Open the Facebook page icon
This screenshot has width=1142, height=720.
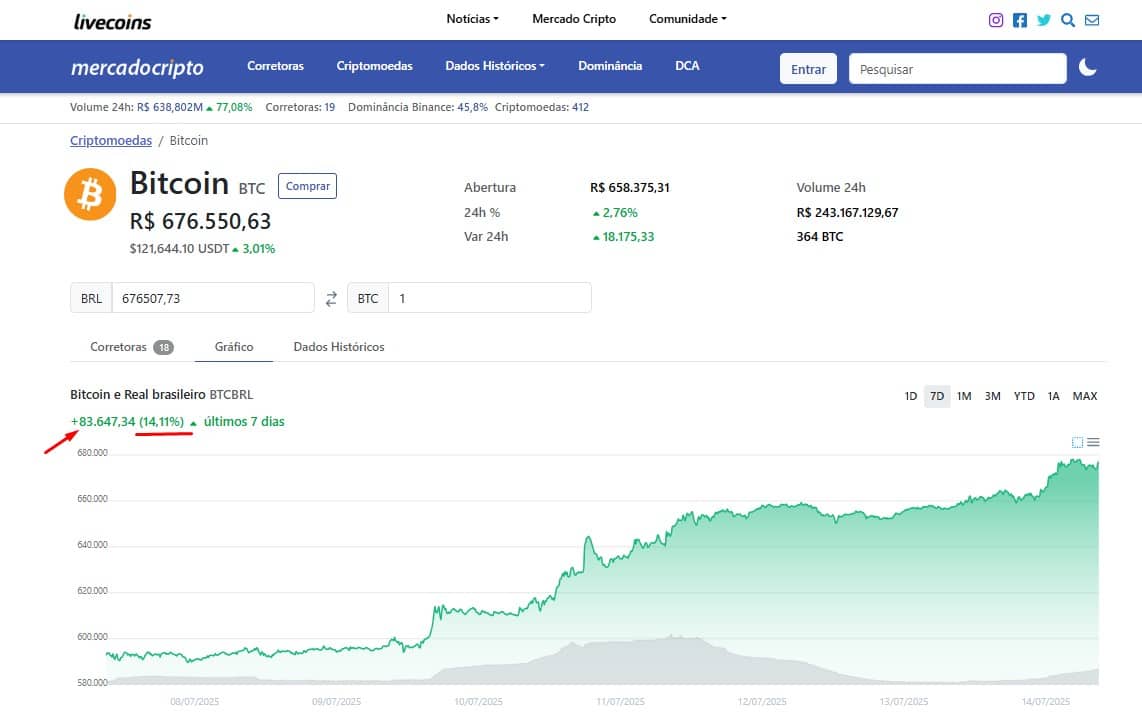click(1020, 20)
